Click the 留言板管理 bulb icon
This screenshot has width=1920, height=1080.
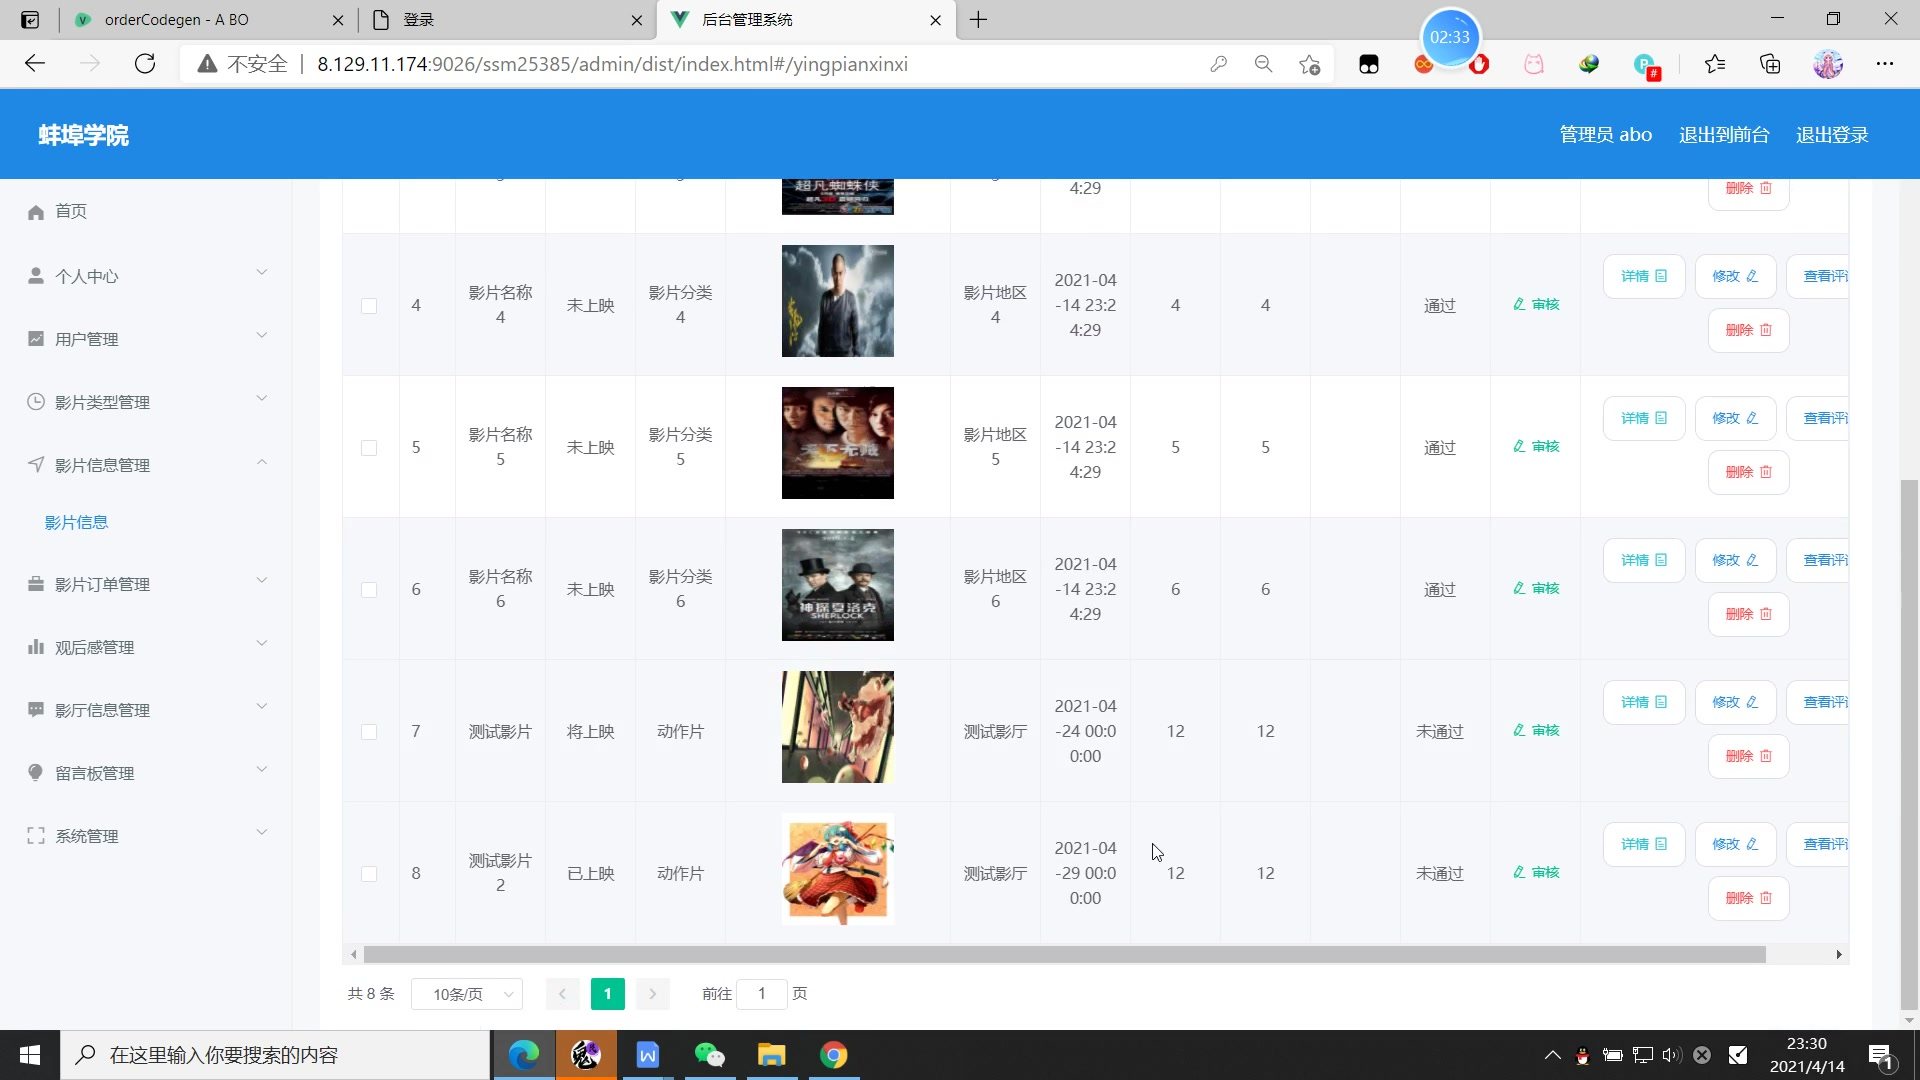[36, 773]
